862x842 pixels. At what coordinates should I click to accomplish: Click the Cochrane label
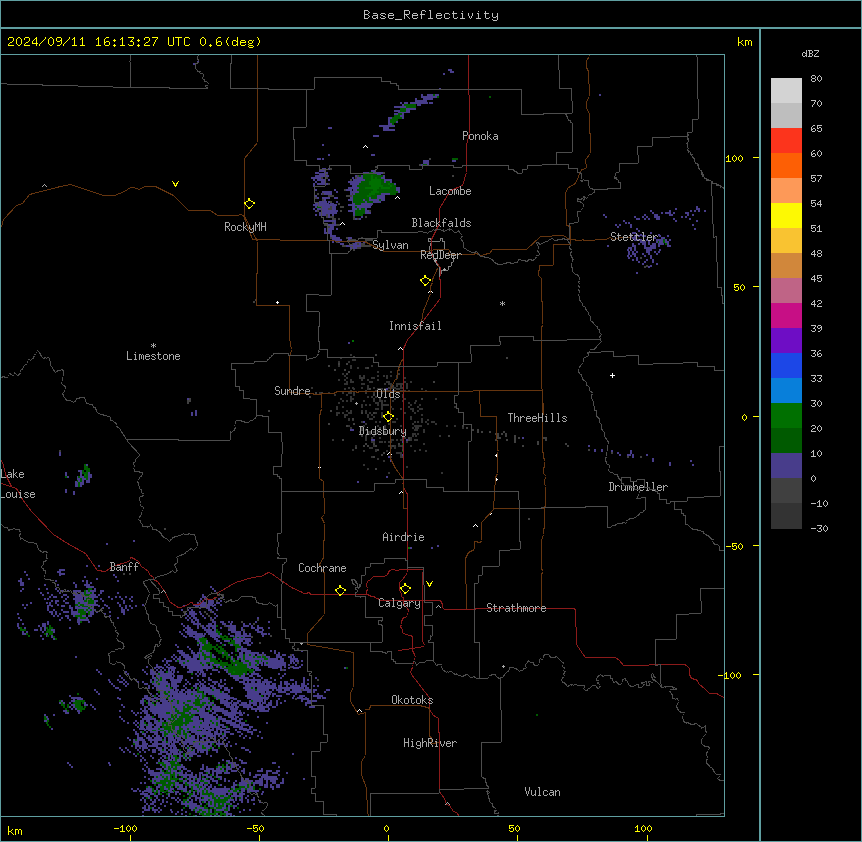(322, 568)
